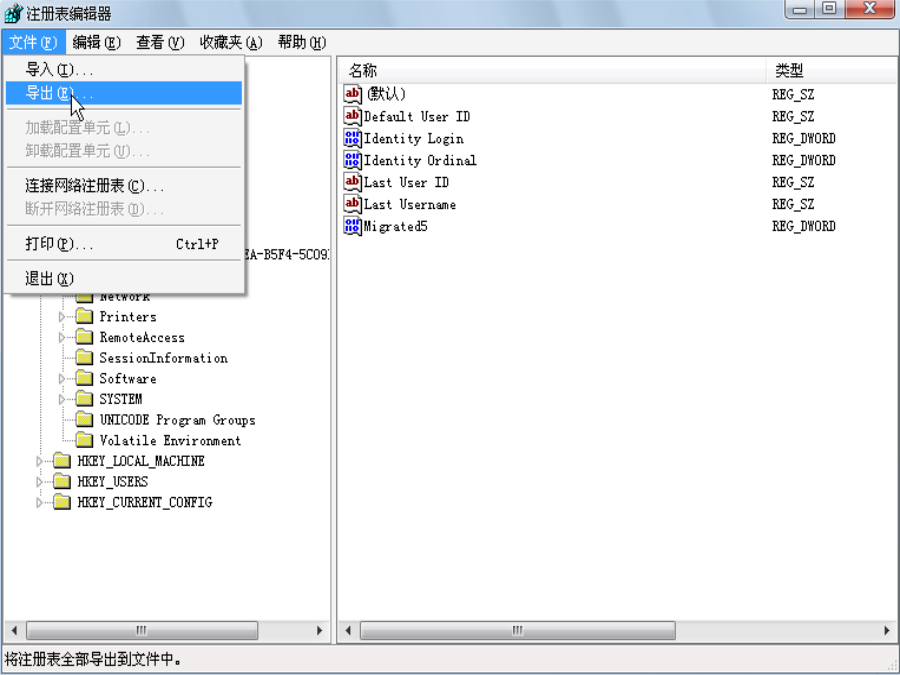This screenshot has height=675, width=900.
Task: Select the Identity Ordinal value name
Action: 420,161
